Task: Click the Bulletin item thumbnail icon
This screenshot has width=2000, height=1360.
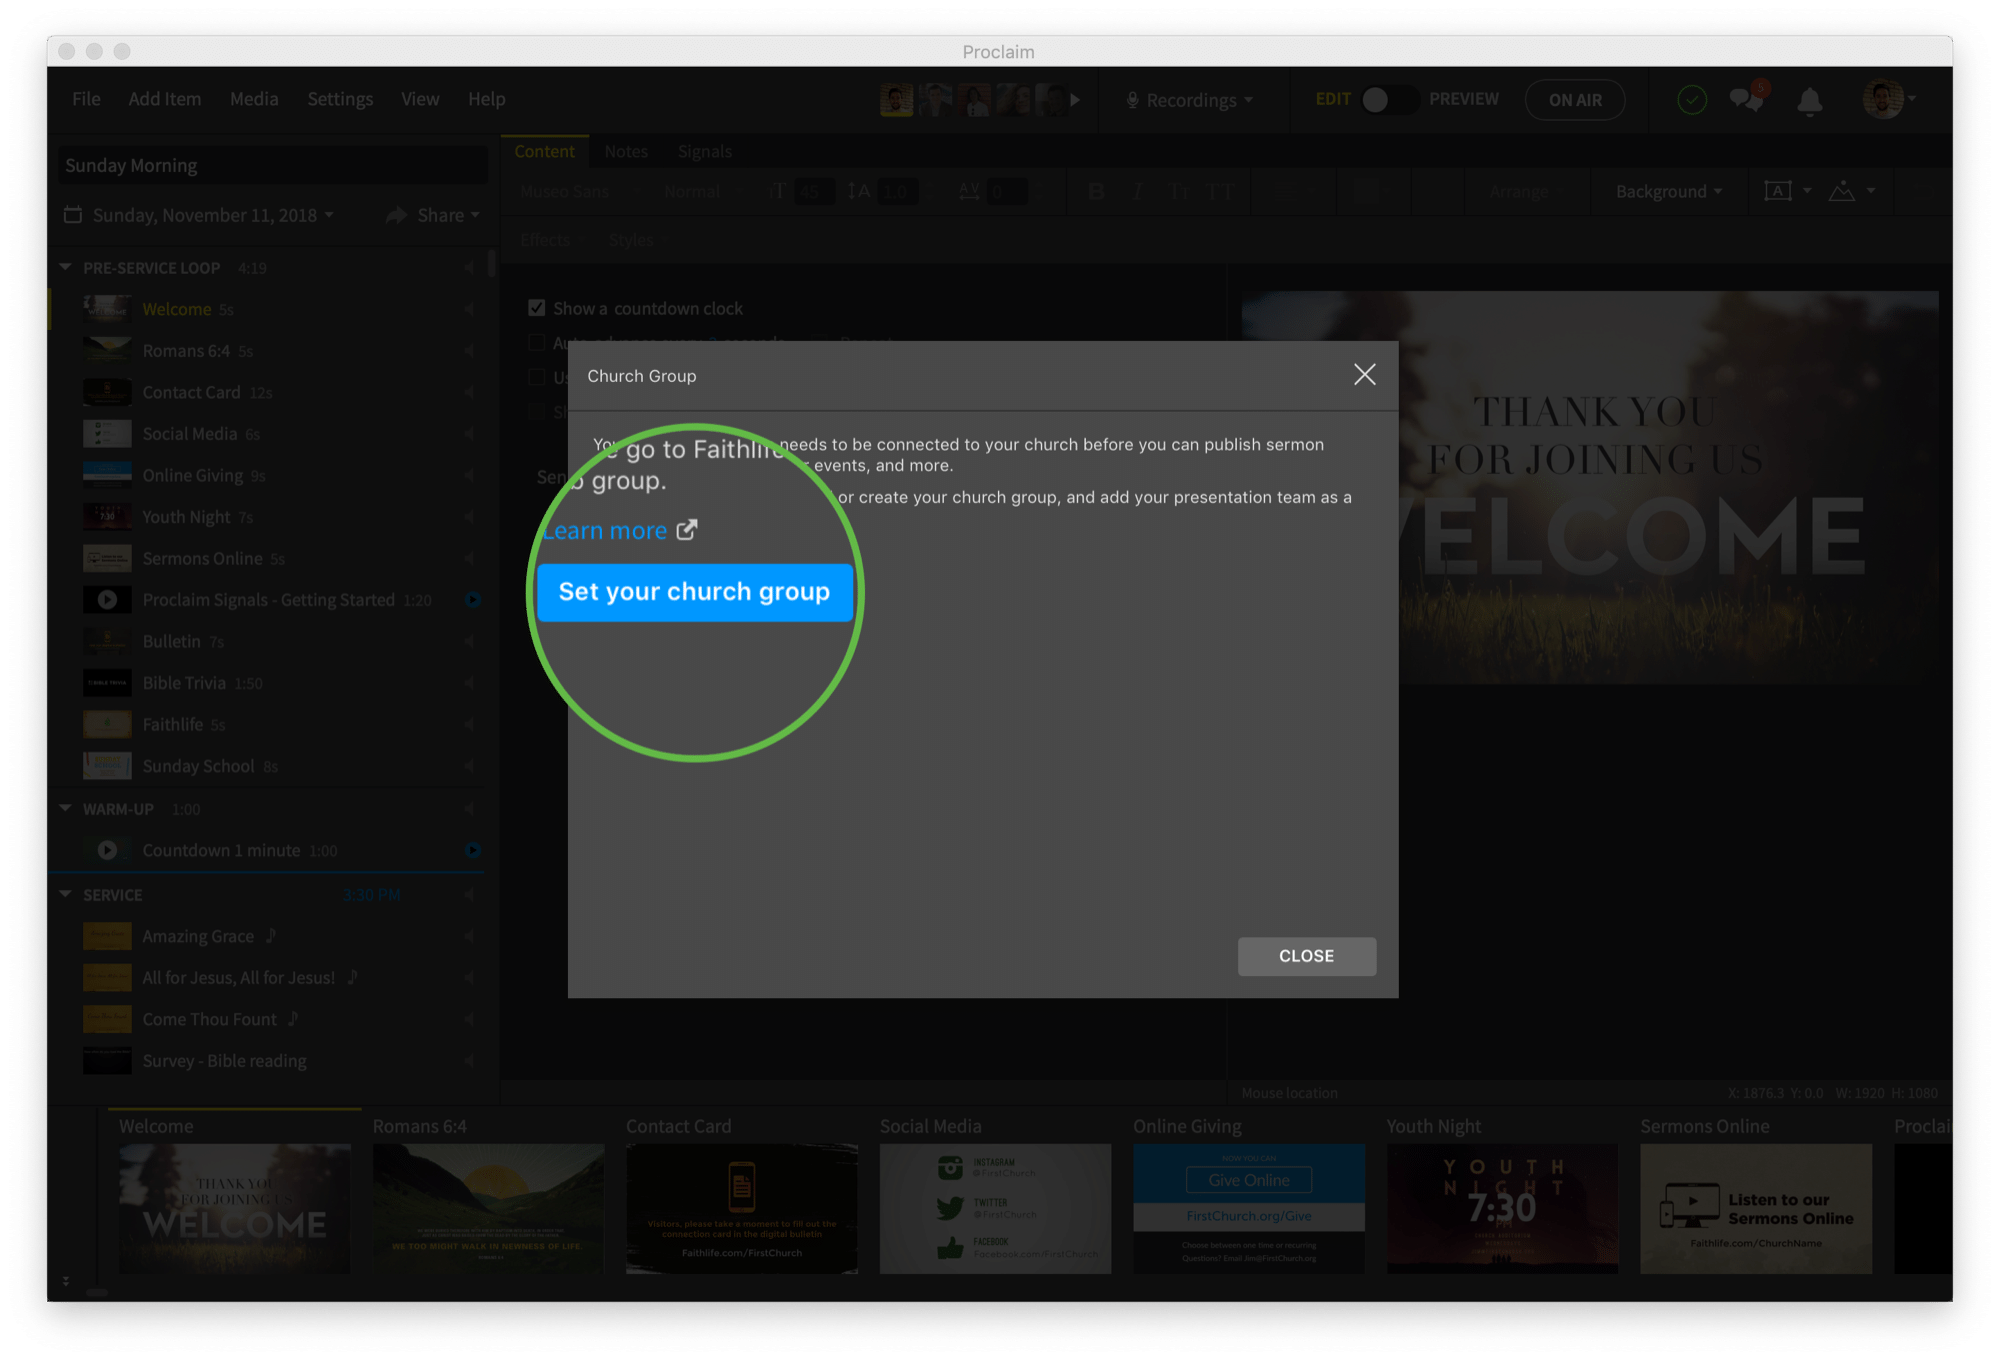Action: pyautogui.click(x=107, y=641)
